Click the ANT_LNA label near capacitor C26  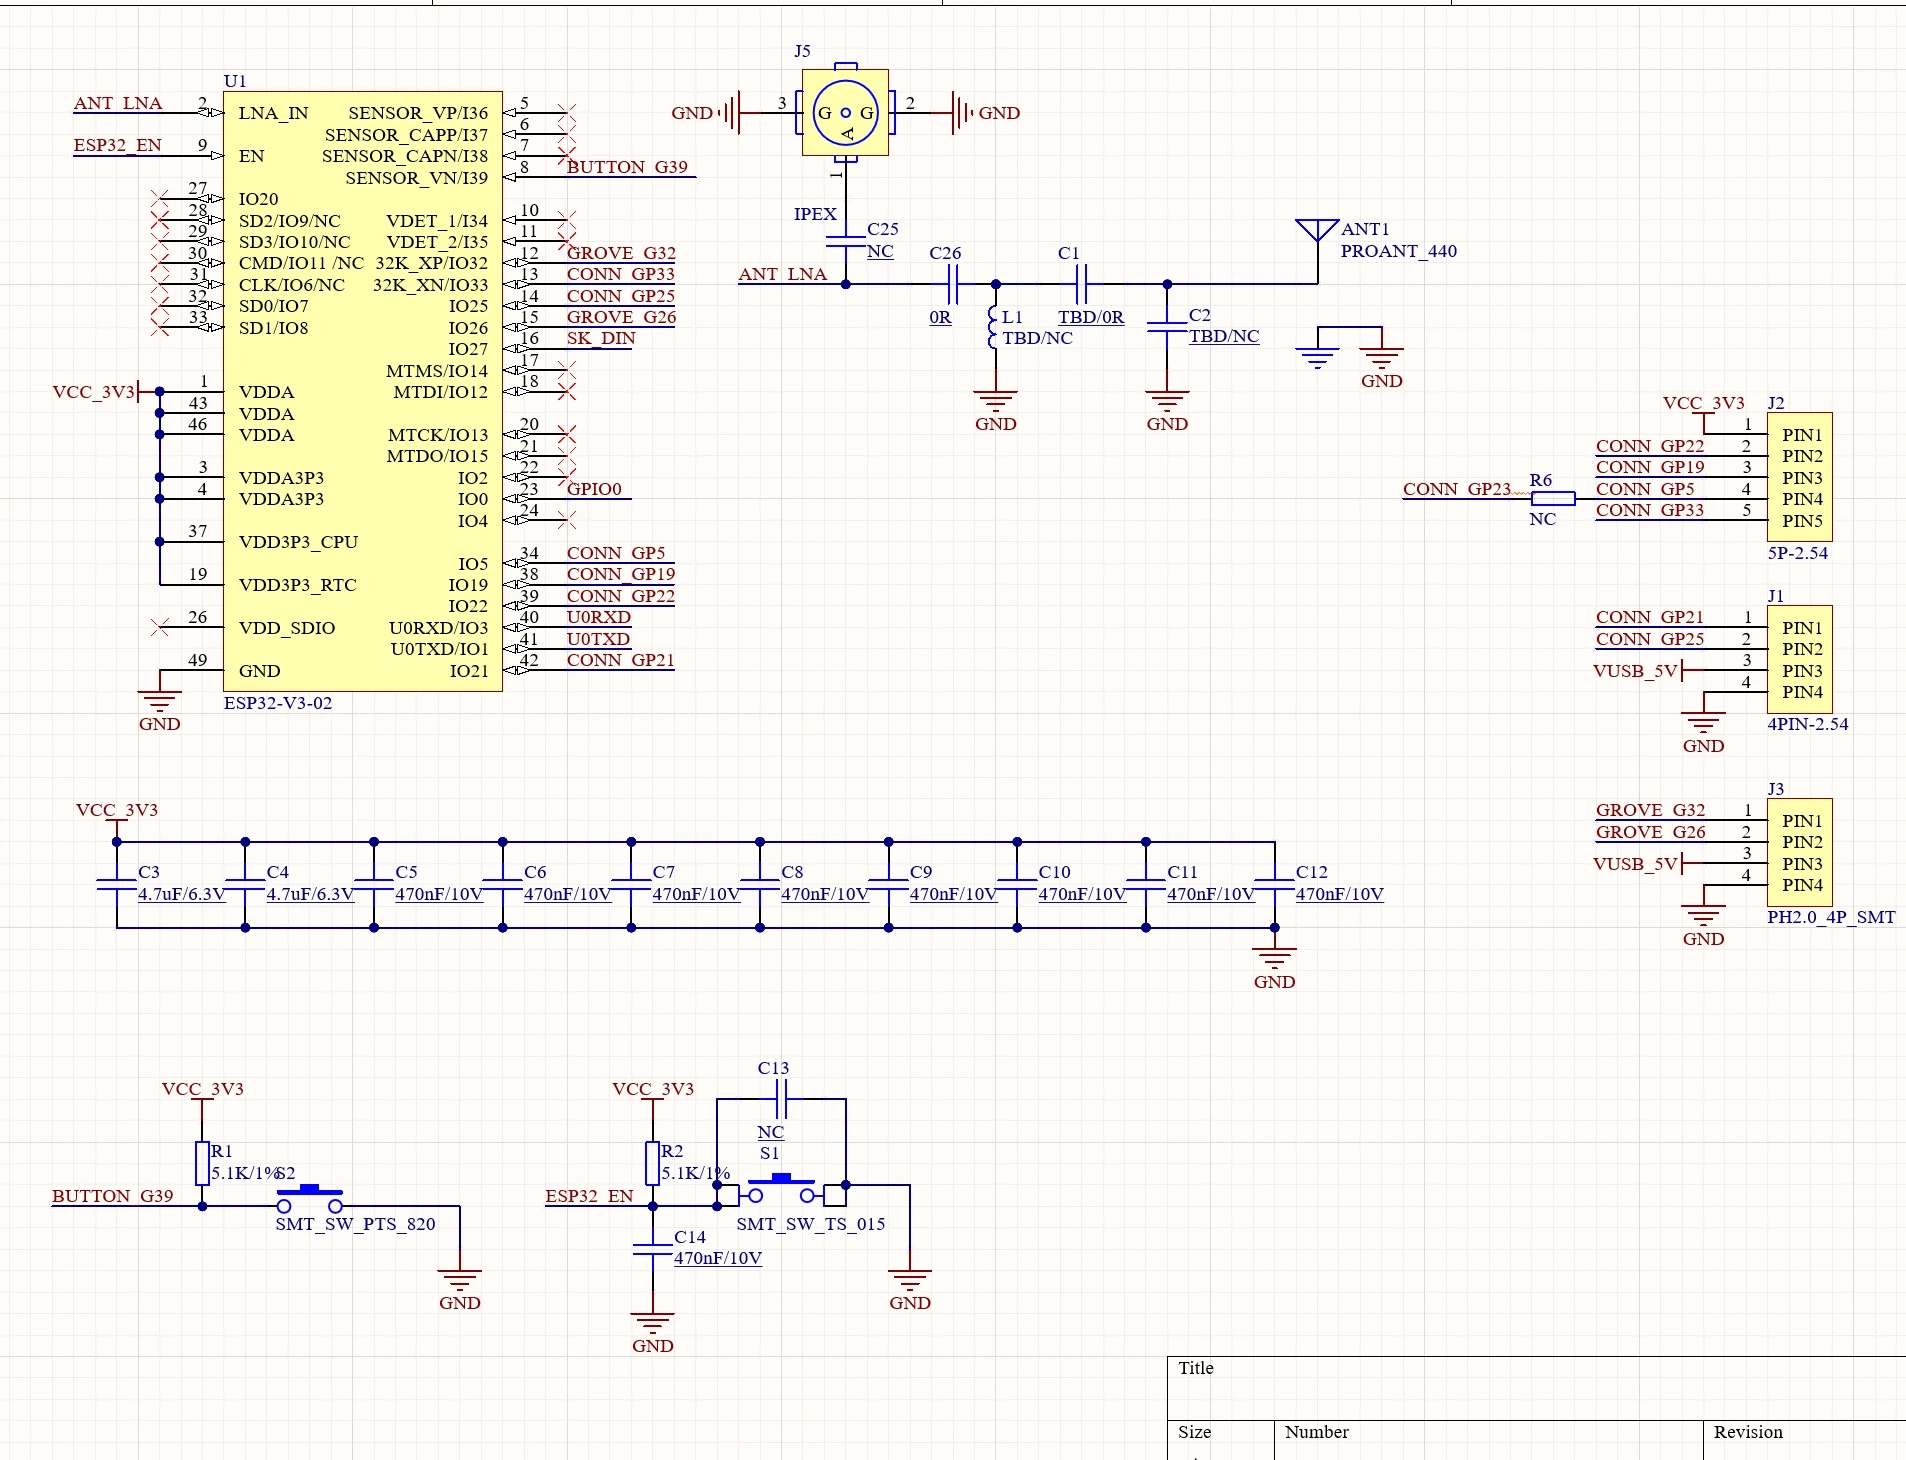click(782, 274)
